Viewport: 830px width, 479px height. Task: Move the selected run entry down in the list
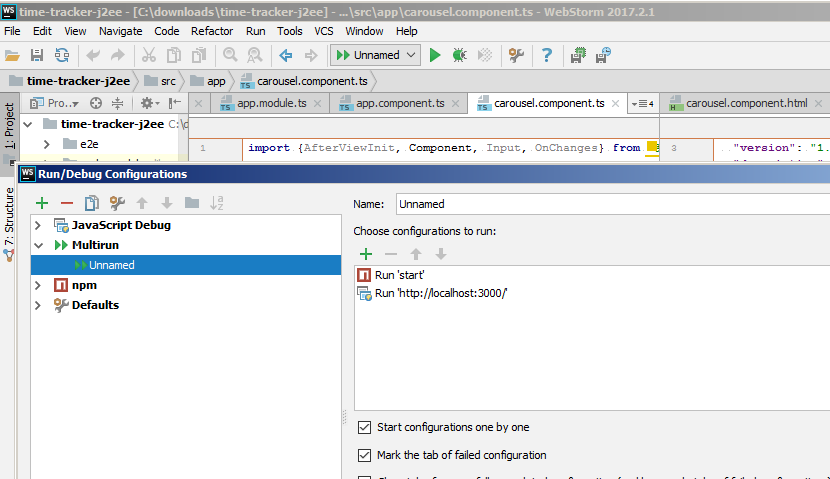440,254
